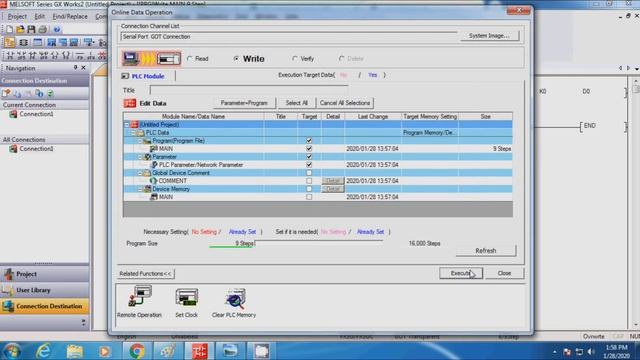Select Connection1 under All Connections
The height and width of the screenshot is (360, 640).
point(36,149)
